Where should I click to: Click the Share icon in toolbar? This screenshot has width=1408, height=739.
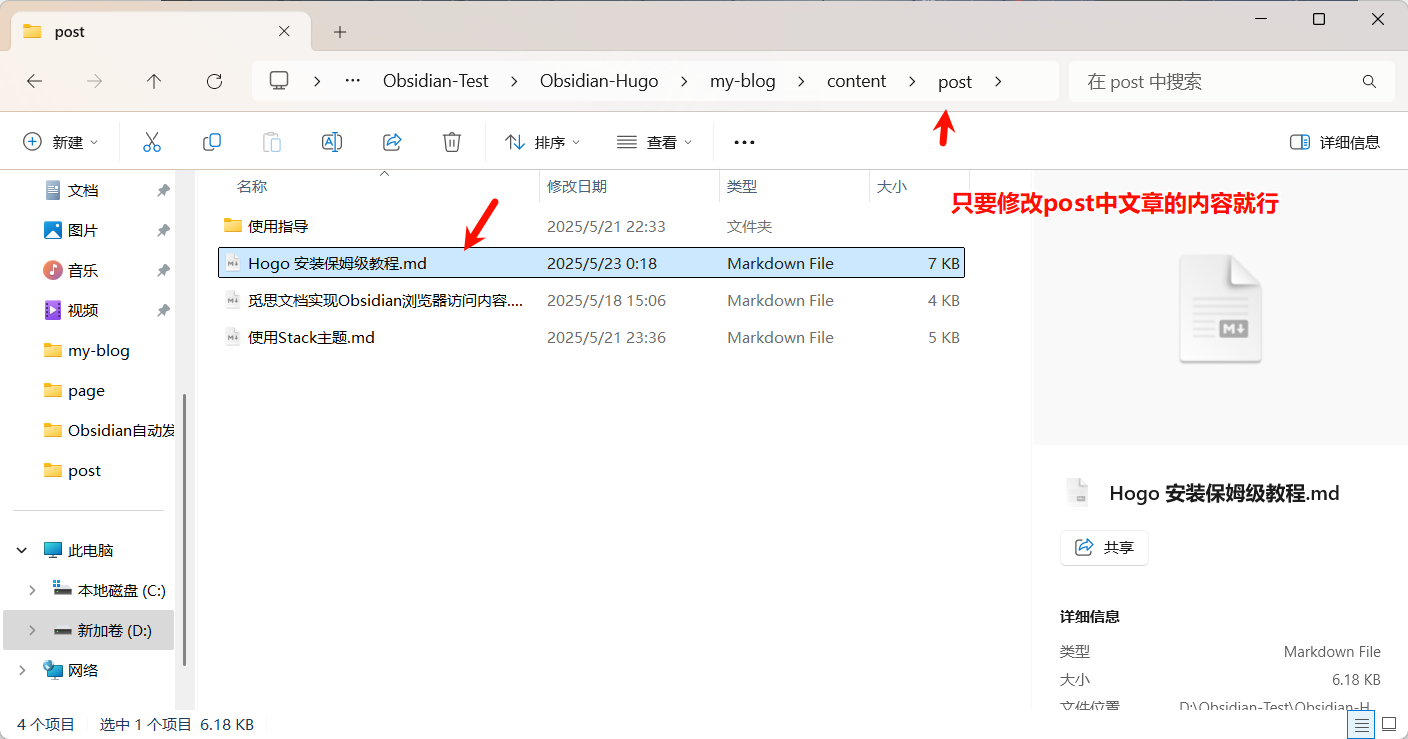pyautogui.click(x=392, y=142)
